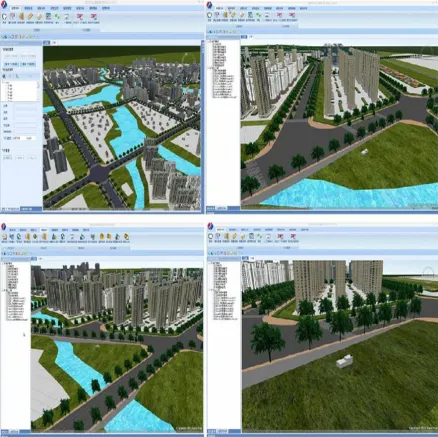Select the white pointer tool in top-left window ribbon

click(5, 16)
